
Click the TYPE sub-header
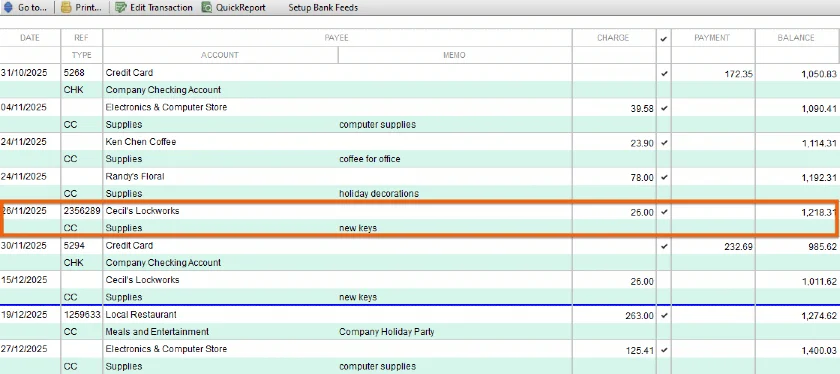tap(81, 55)
